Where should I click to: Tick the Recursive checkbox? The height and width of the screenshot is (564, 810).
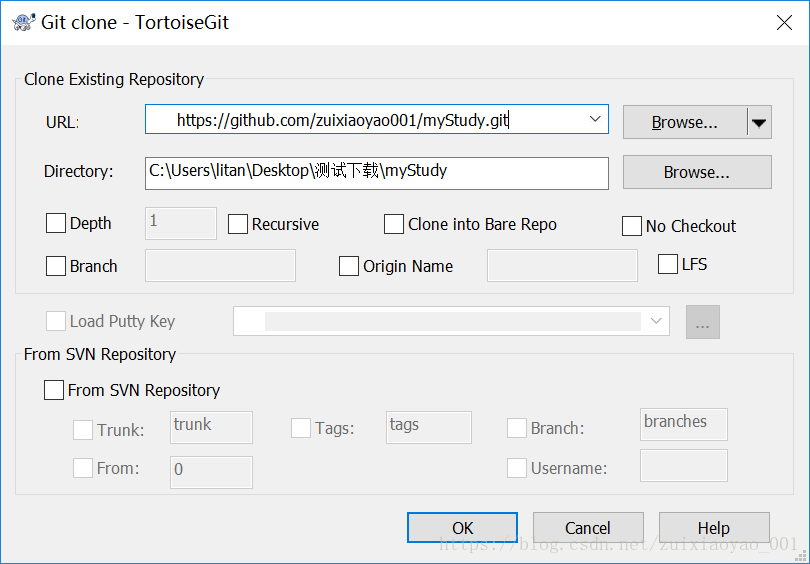[238, 224]
